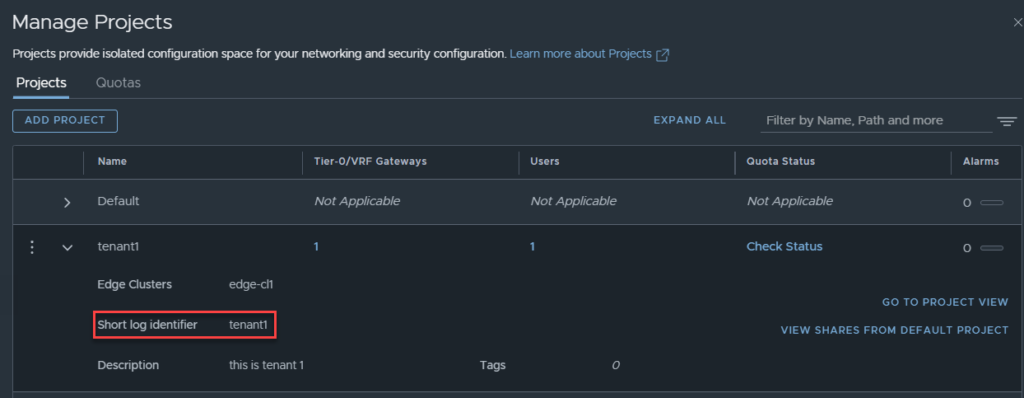This screenshot has width=1024, height=398.
Task: Open the three-dot menu for tenant1
Action: tap(32, 247)
